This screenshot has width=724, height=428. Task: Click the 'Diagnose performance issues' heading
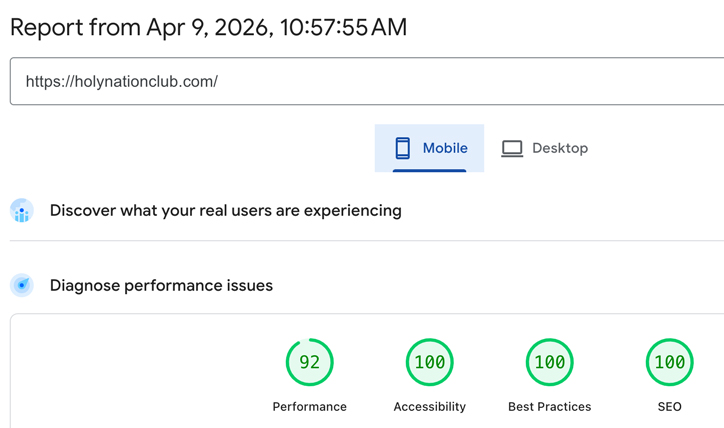tap(161, 285)
